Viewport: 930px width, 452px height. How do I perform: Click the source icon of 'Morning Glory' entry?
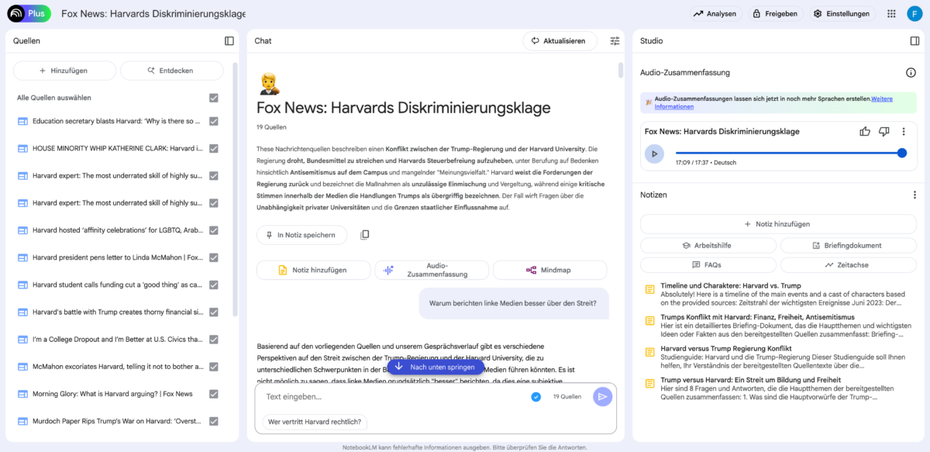23,394
